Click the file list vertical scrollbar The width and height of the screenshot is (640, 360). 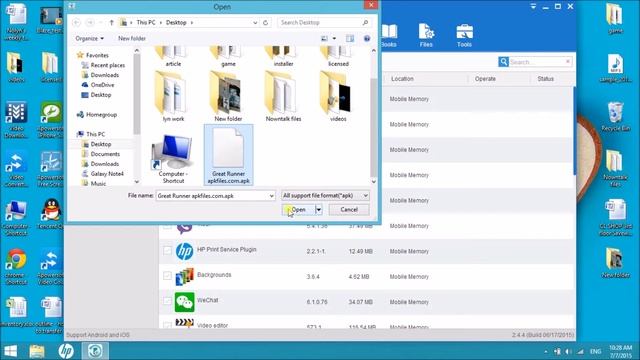tap(373, 127)
